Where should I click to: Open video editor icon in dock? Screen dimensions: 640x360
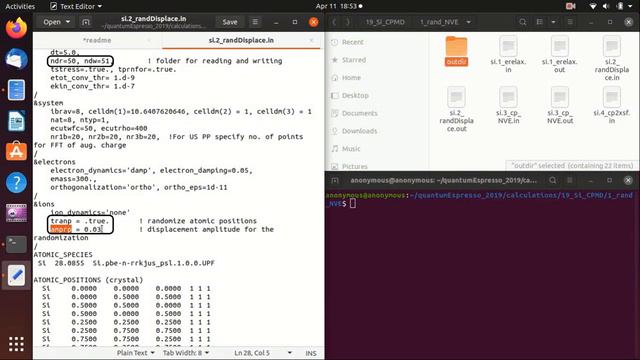pyautogui.click(x=16, y=213)
